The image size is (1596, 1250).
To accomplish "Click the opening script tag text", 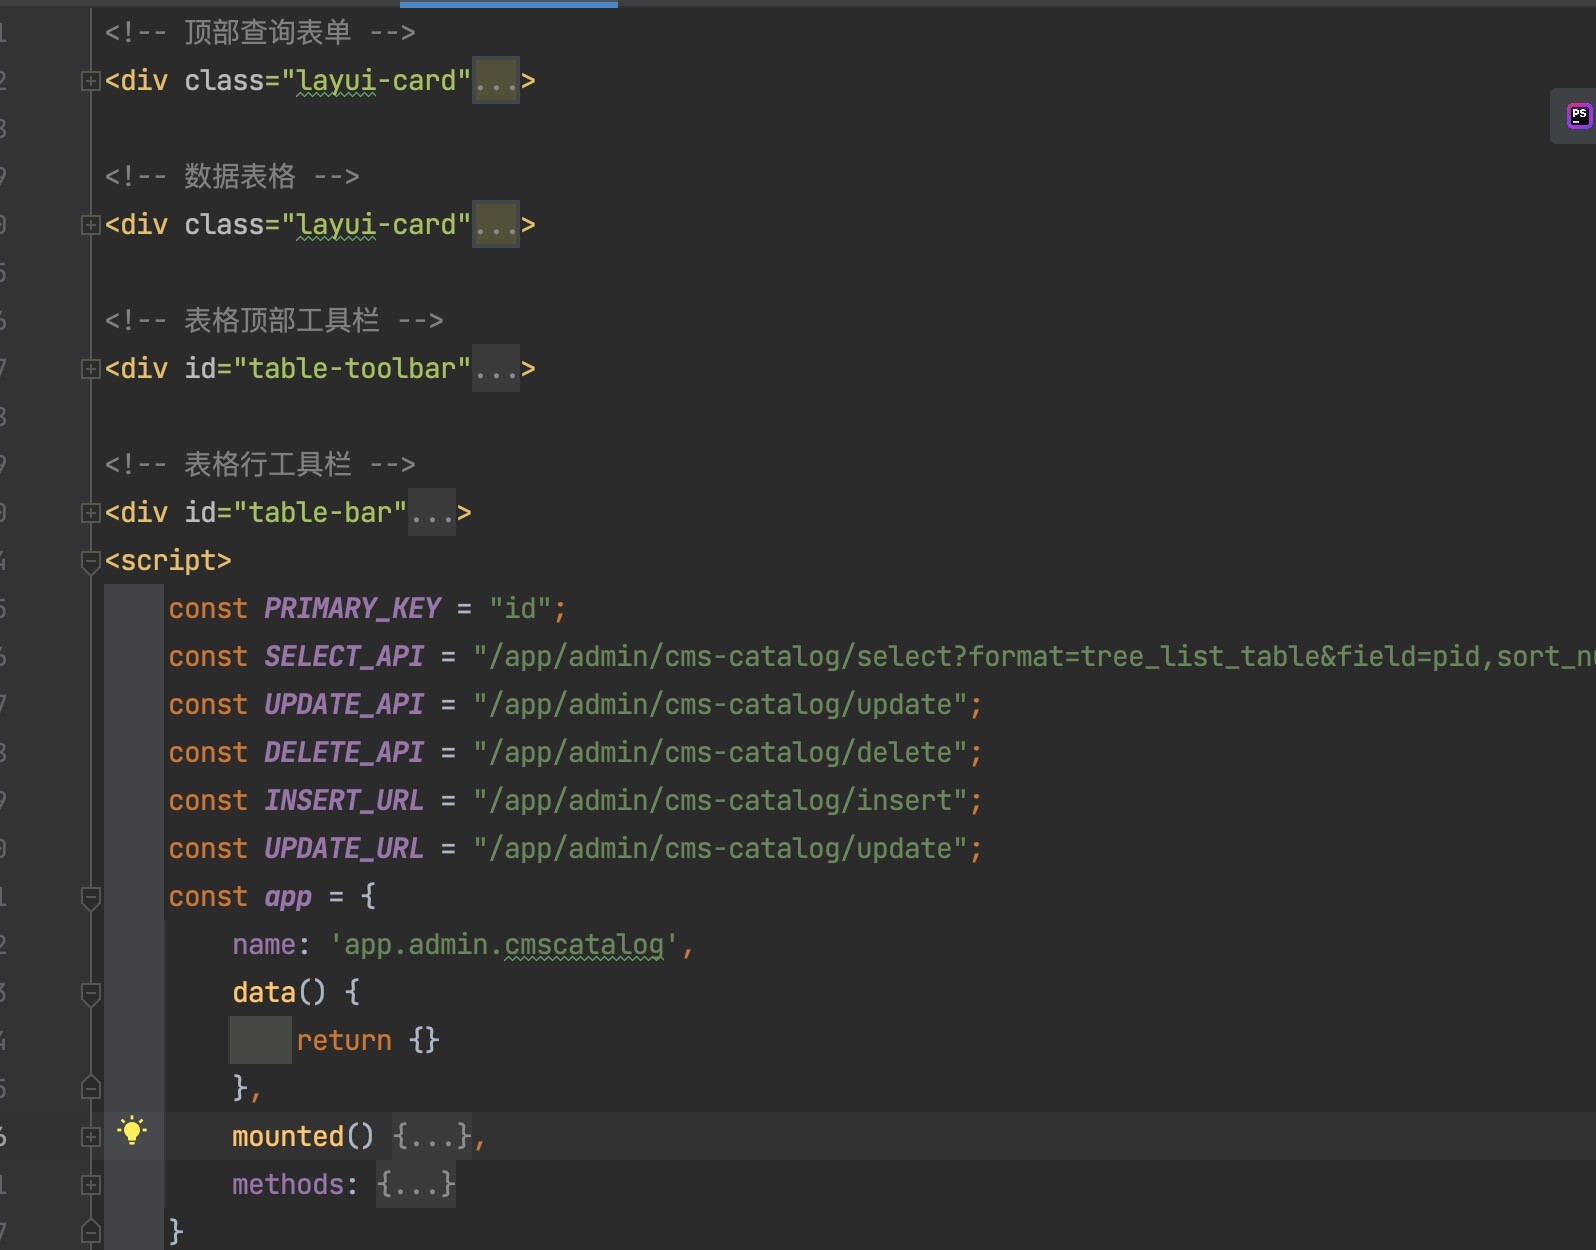I will click(x=168, y=561).
